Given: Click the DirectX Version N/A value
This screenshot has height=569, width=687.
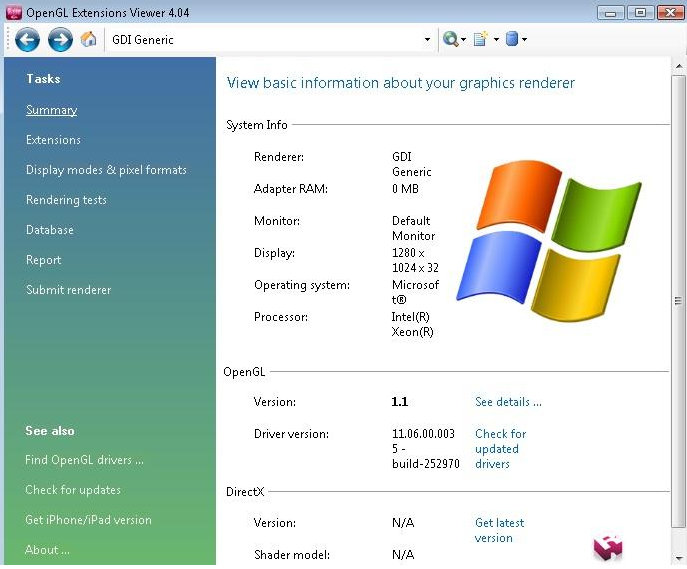Looking at the screenshot, I should point(403,523).
